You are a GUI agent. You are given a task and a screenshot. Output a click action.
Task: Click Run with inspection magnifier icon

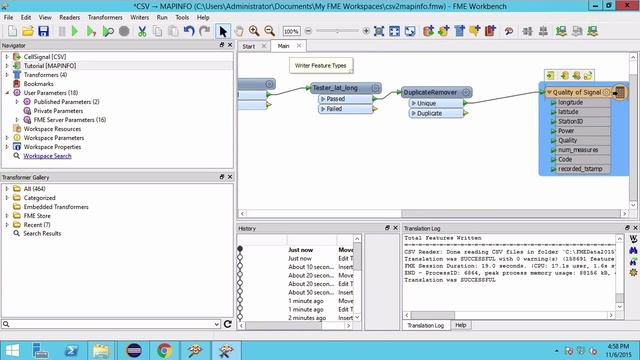pos(108,31)
